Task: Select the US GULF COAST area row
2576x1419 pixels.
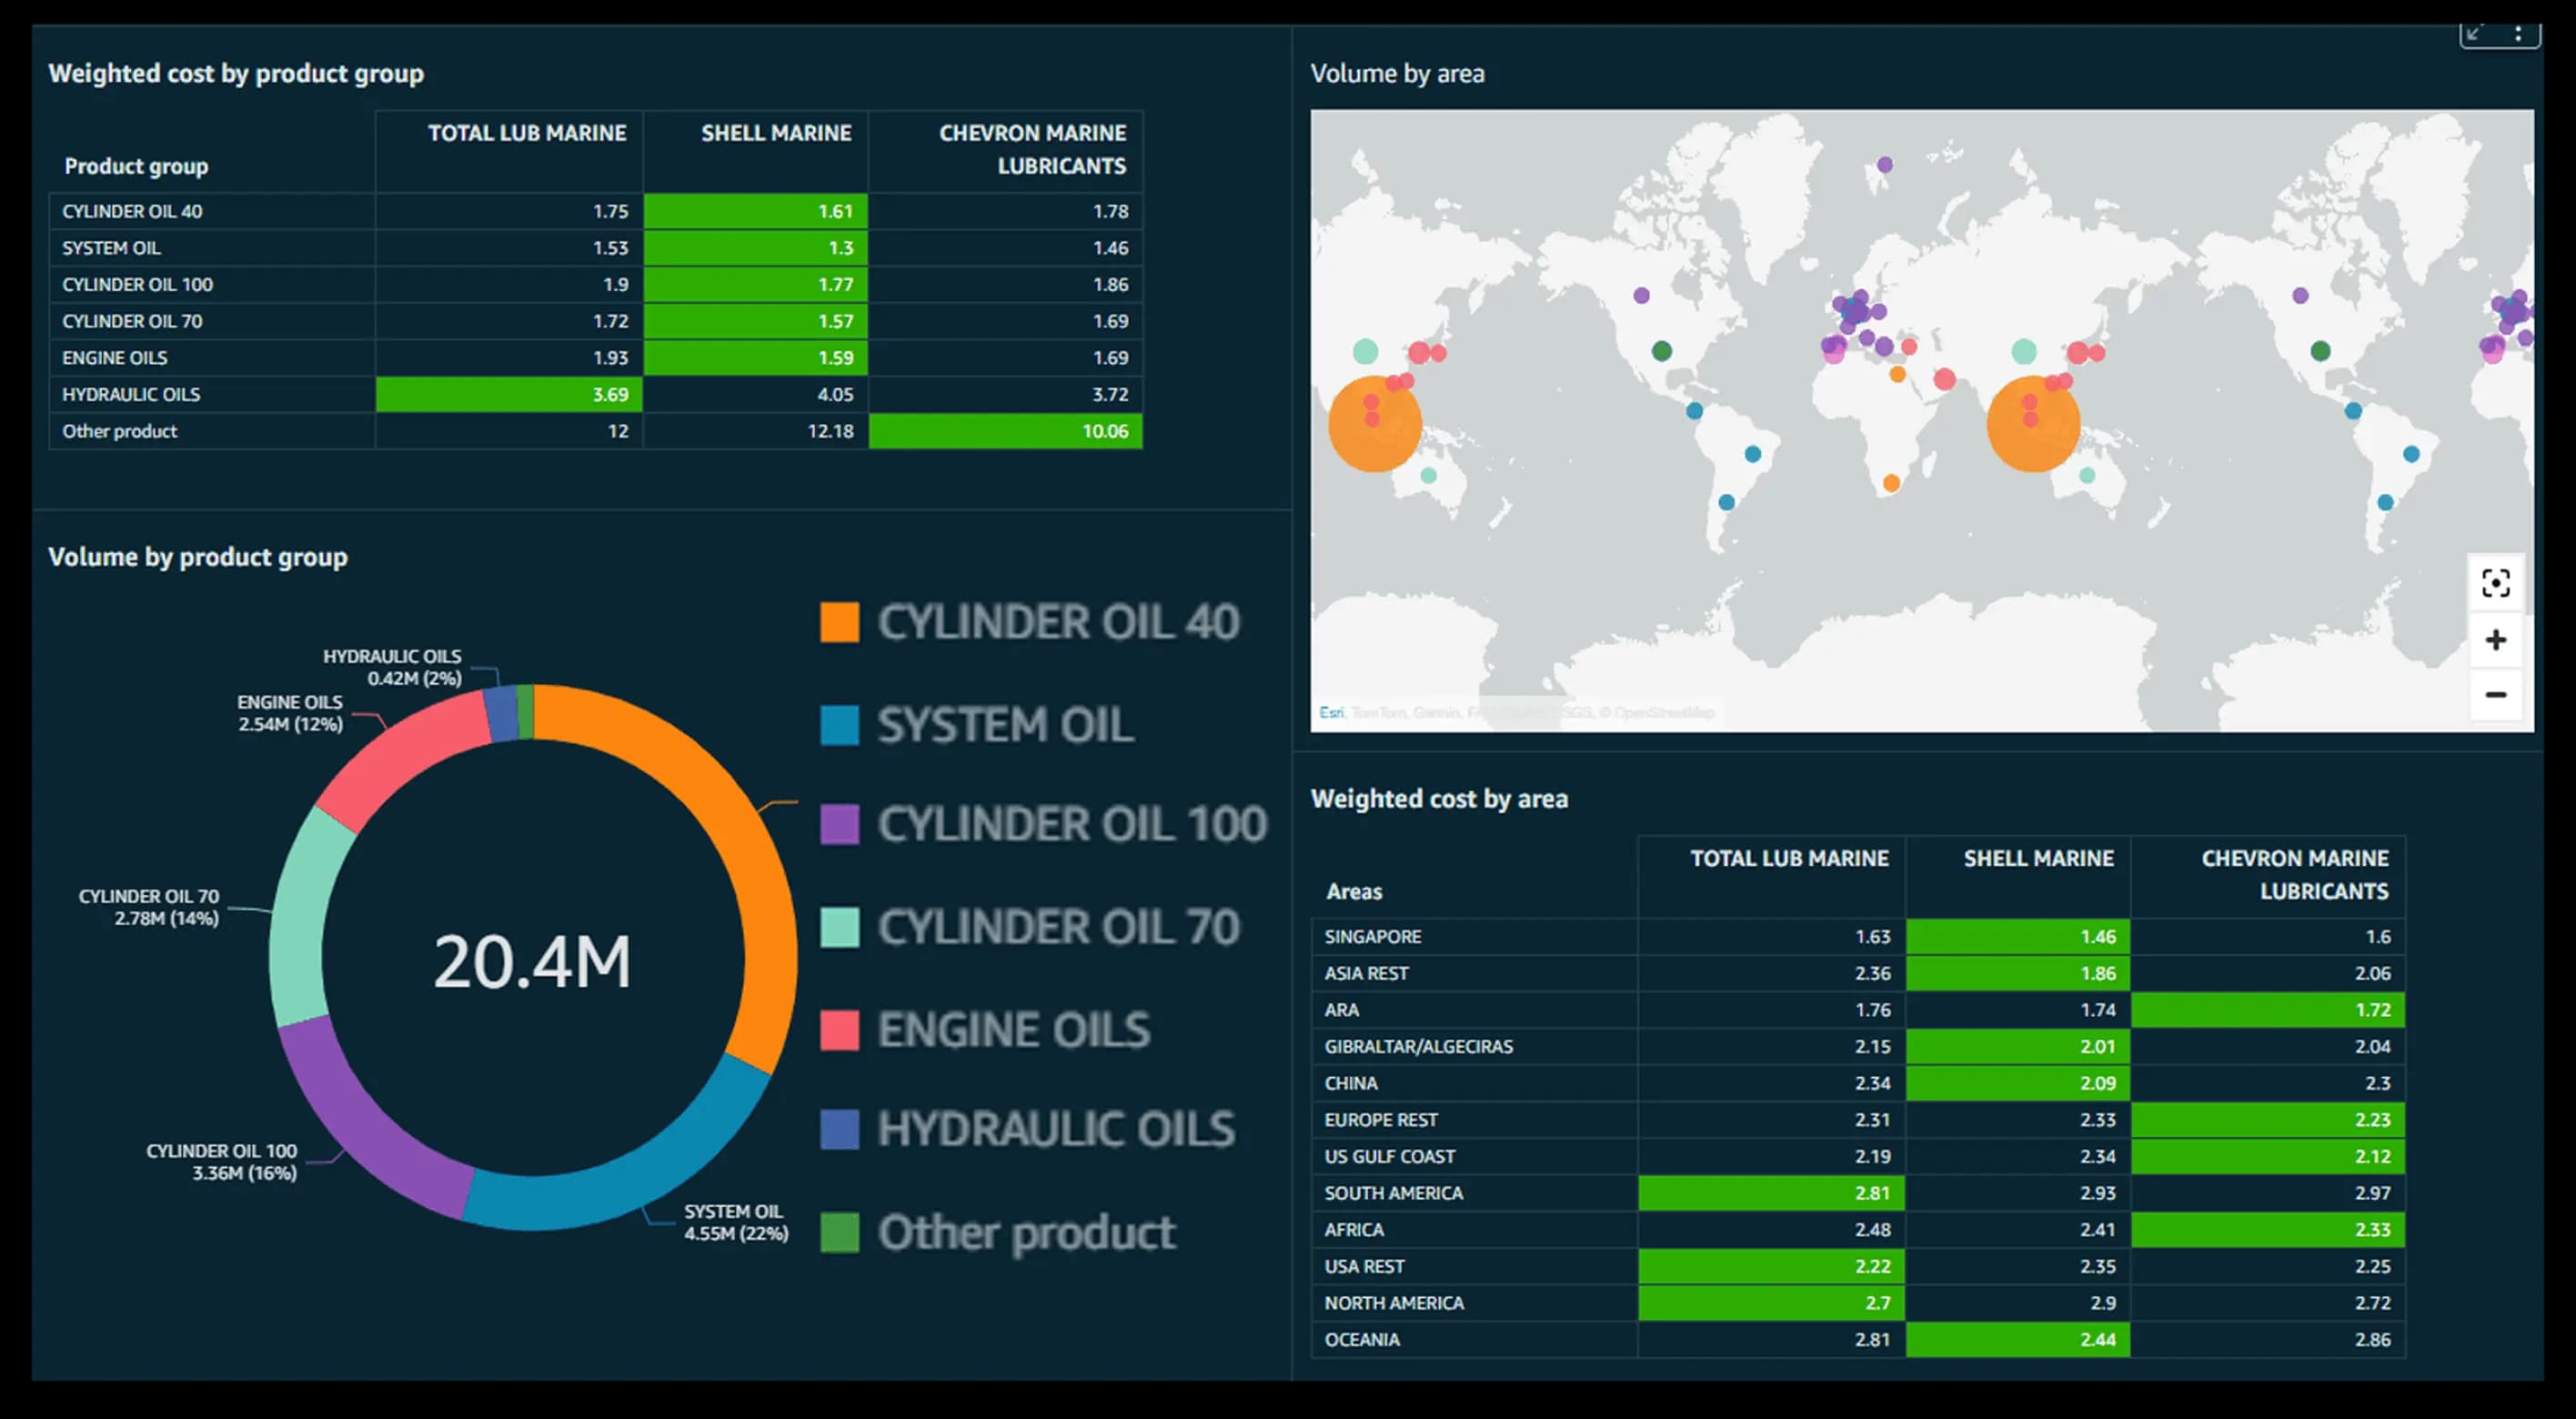Action: 1858,1156
